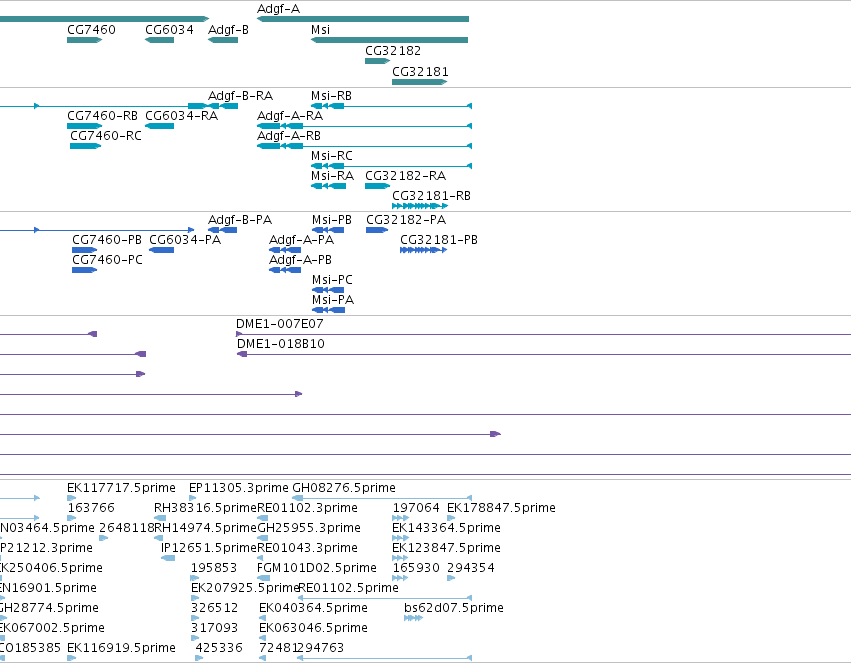Click the Adgf-B-PA protein feature
Screen dimensions: 851x663
(223, 230)
